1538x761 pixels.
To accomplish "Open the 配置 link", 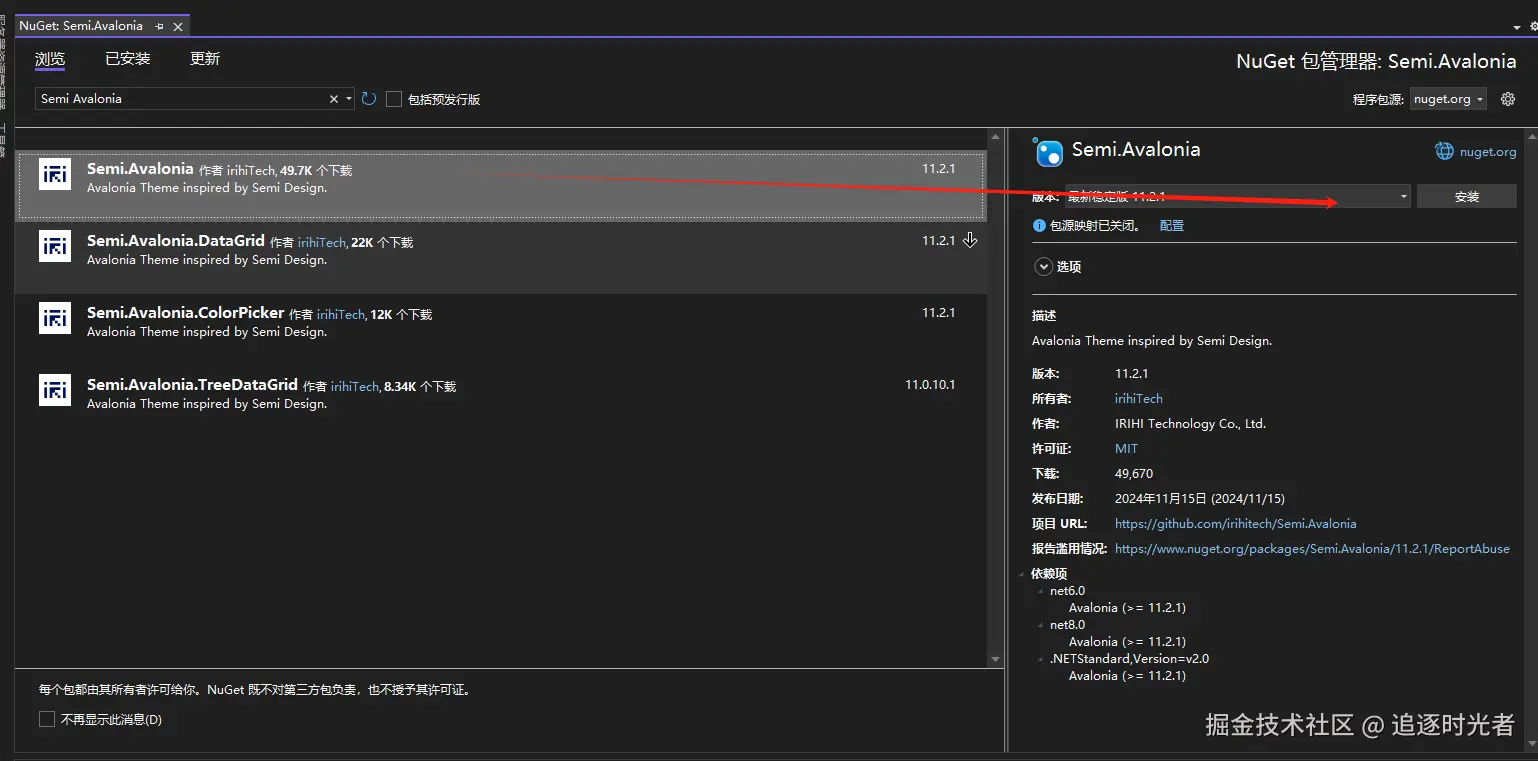I will [x=1172, y=226].
